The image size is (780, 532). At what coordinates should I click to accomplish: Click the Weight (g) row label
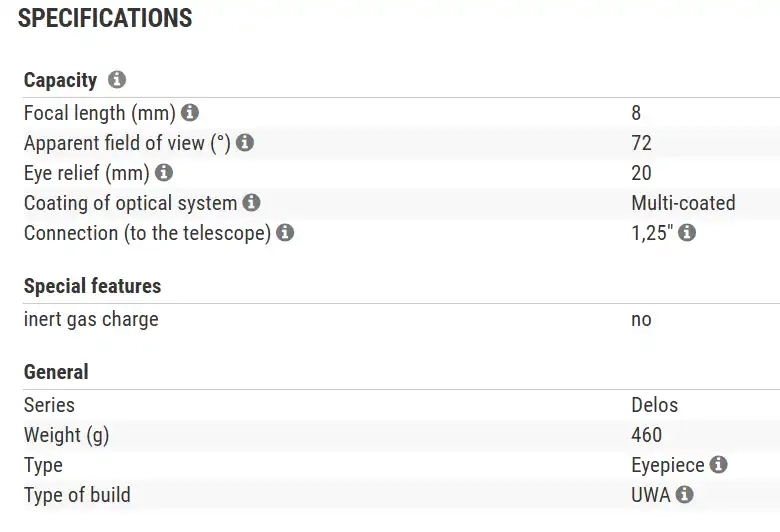pyautogui.click(x=66, y=435)
